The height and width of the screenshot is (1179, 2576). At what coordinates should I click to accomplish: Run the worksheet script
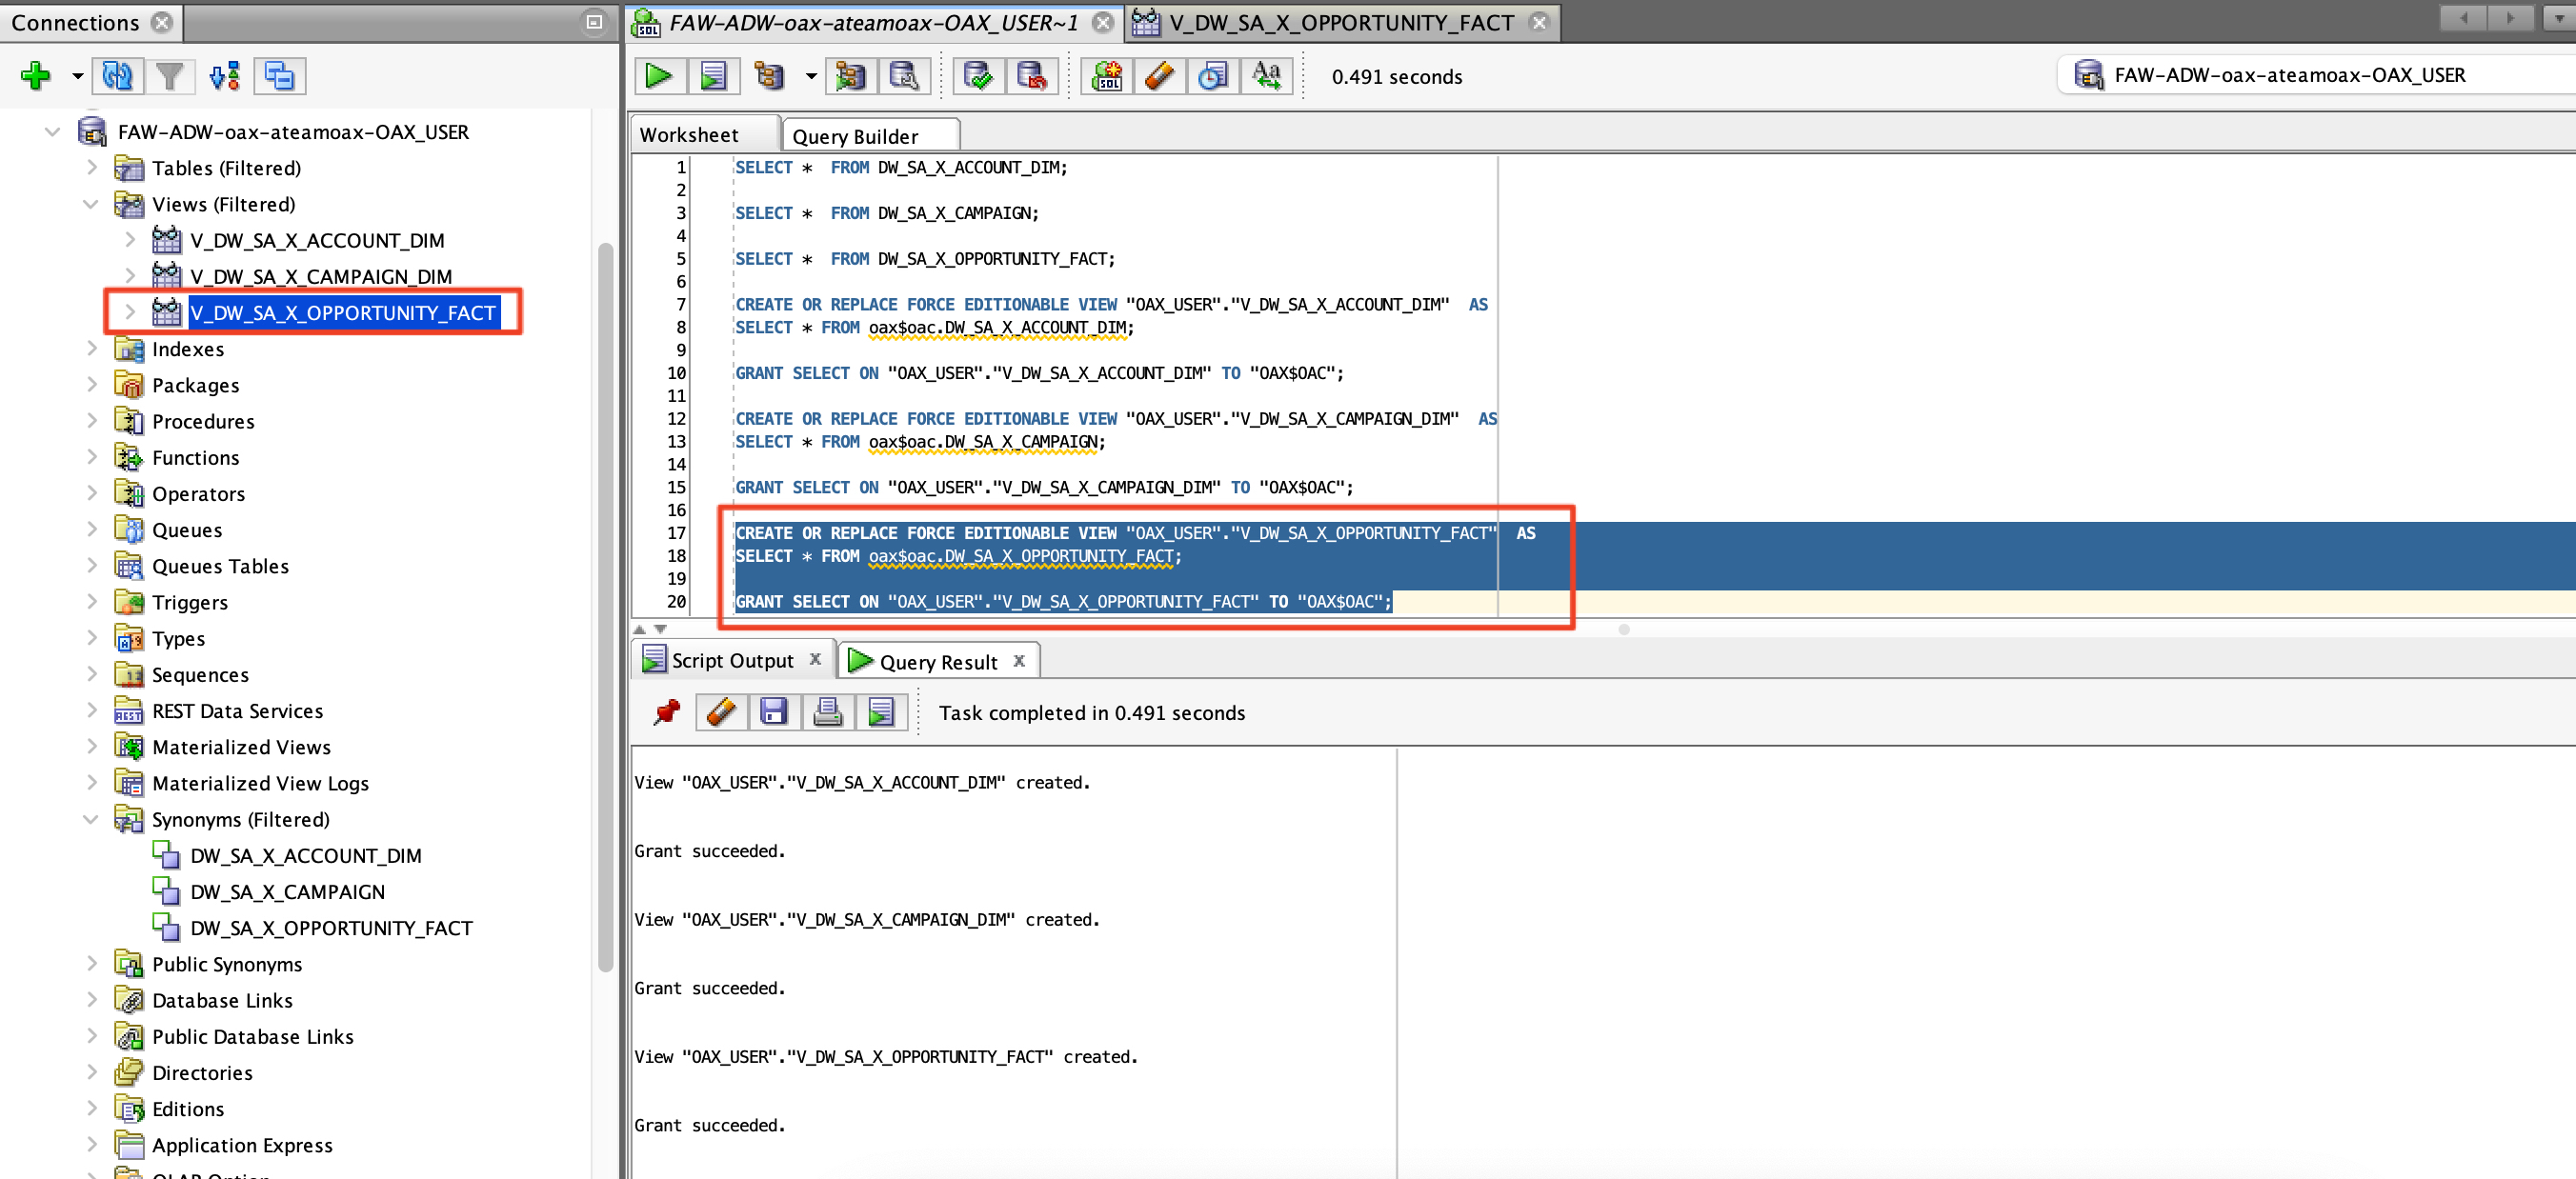tap(713, 75)
